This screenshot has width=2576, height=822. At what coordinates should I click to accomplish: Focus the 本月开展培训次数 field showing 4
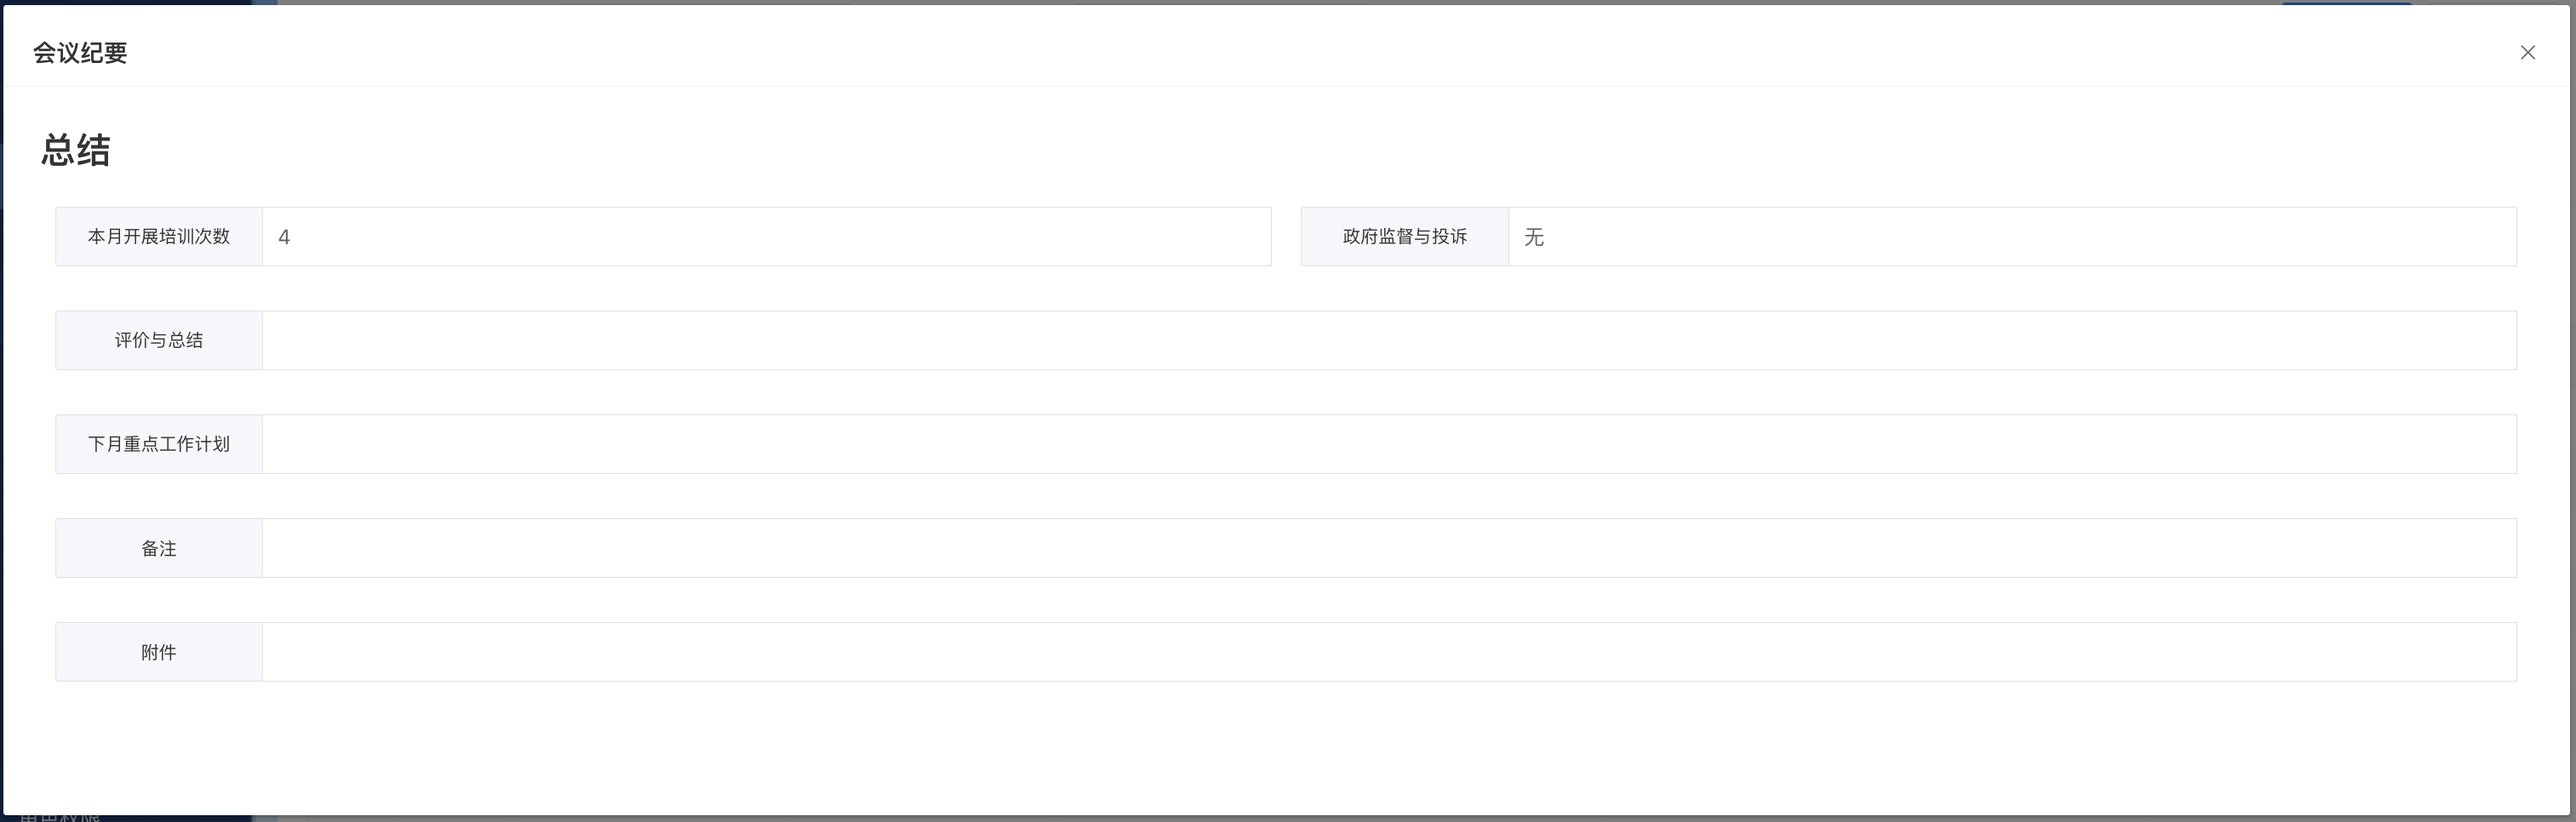click(766, 237)
